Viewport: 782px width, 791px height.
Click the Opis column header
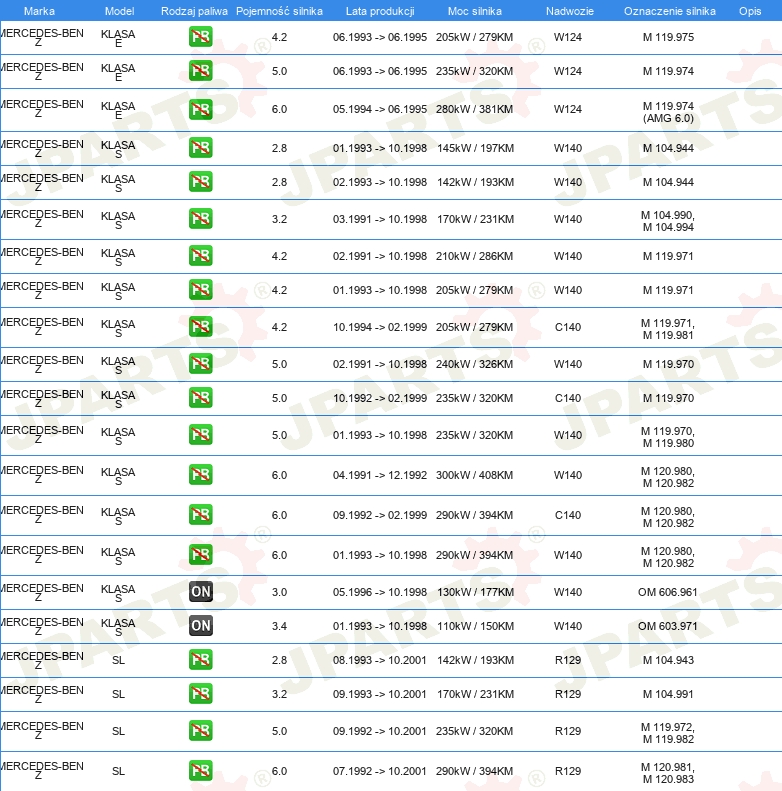tap(749, 10)
